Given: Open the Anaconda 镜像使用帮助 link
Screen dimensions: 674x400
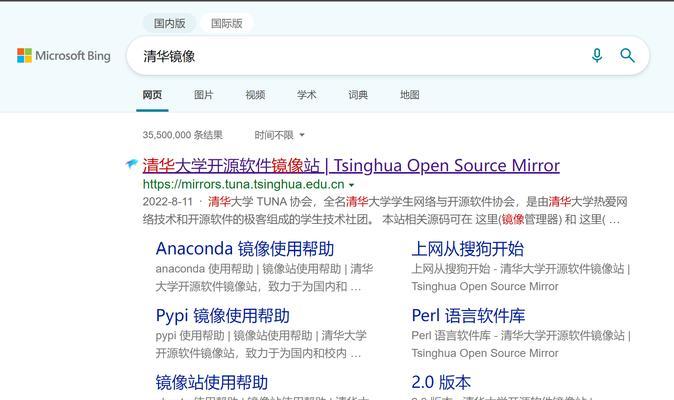Looking at the screenshot, I should (x=245, y=249).
